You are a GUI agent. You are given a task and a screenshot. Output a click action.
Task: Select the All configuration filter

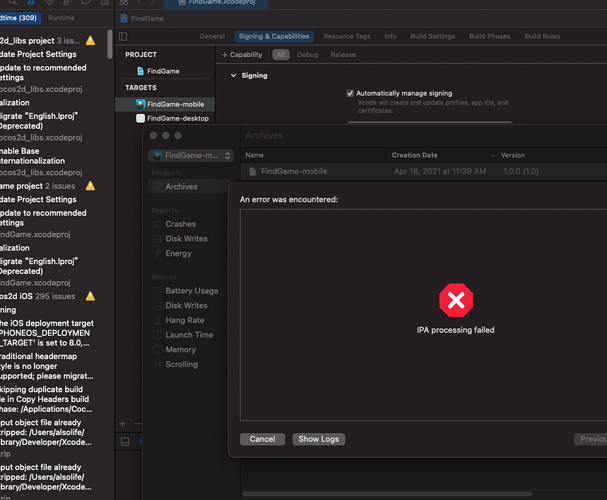(281, 55)
